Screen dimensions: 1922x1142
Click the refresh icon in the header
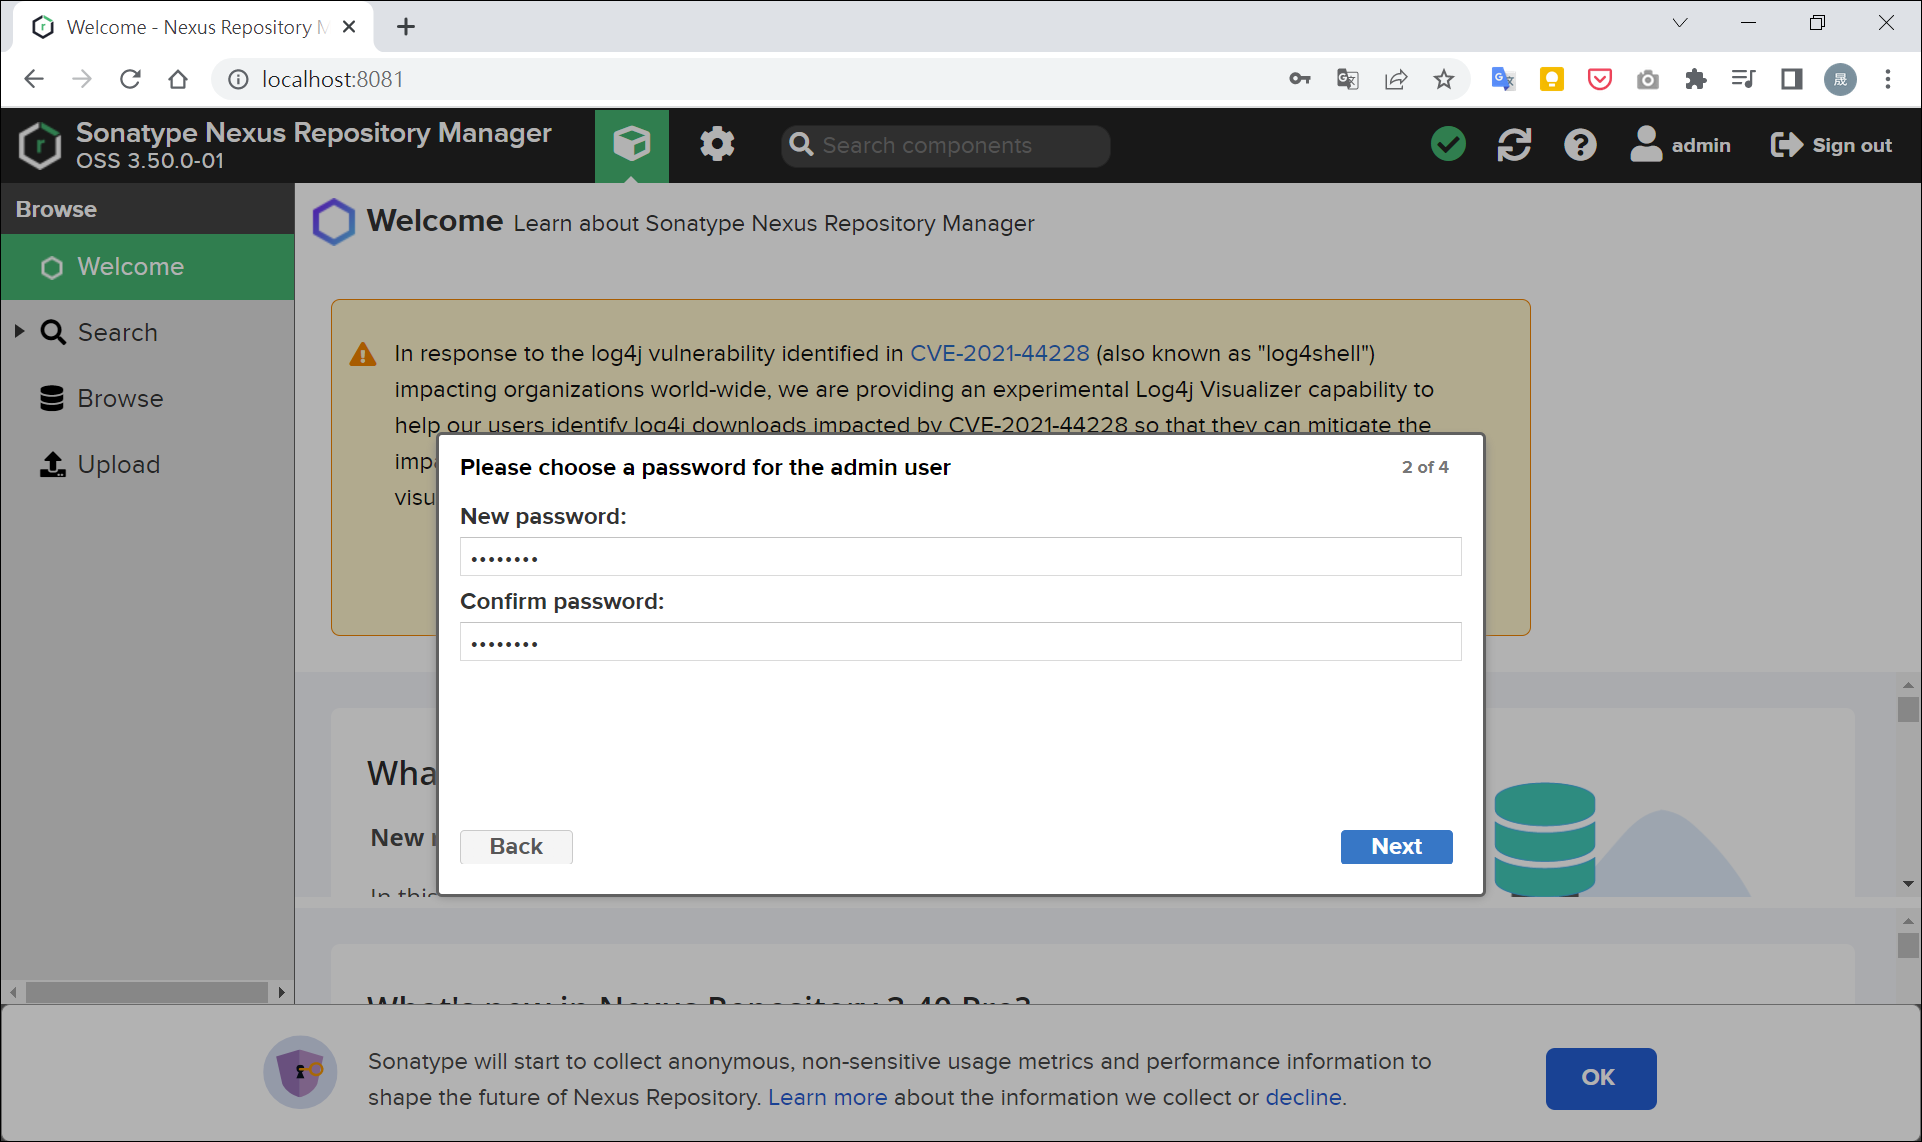coord(1514,144)
